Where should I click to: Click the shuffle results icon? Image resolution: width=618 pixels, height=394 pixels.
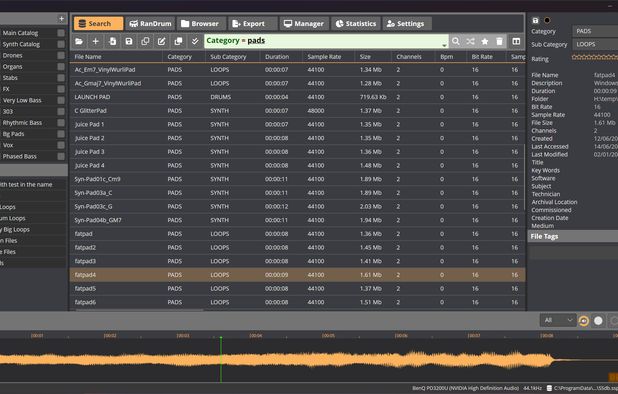click(470, 41)
